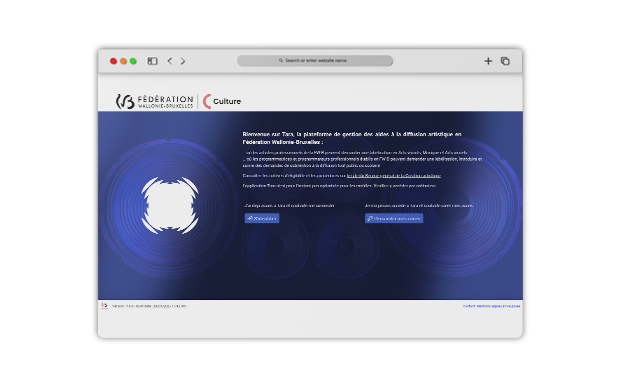Click the red close window button
The image size is (620, 368).
(x=113, y=61)
